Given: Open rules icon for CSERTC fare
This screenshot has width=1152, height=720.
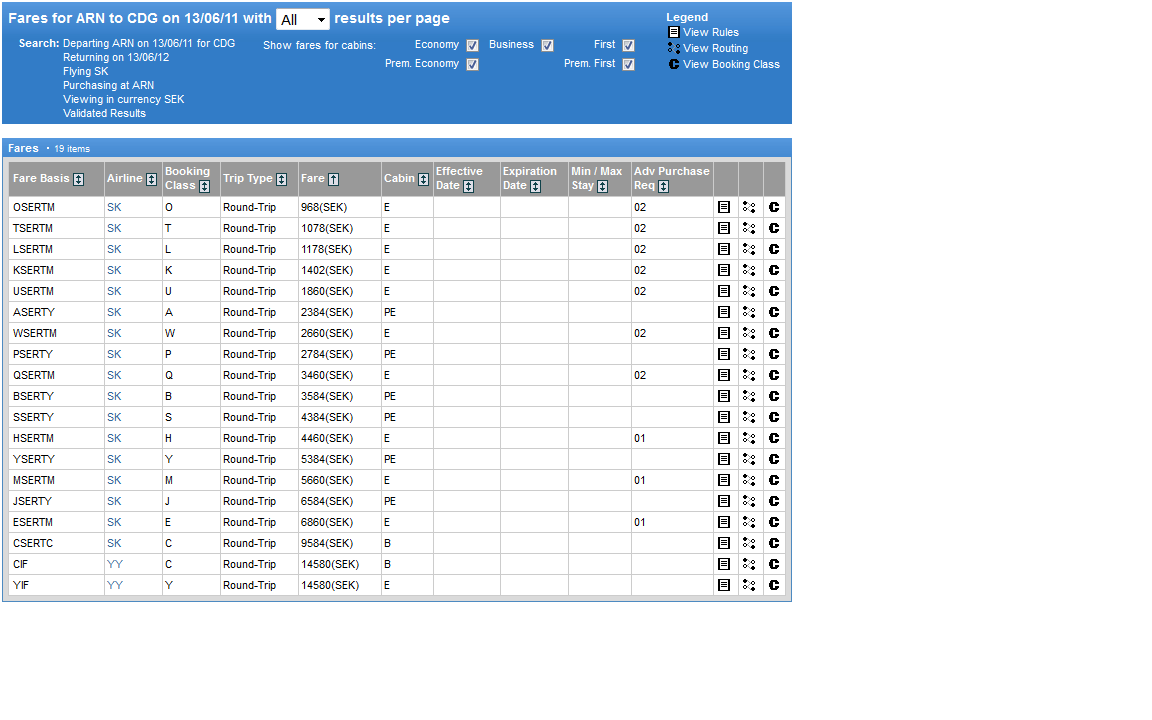Looking at the screenshot, I should (x=724, y=543).
